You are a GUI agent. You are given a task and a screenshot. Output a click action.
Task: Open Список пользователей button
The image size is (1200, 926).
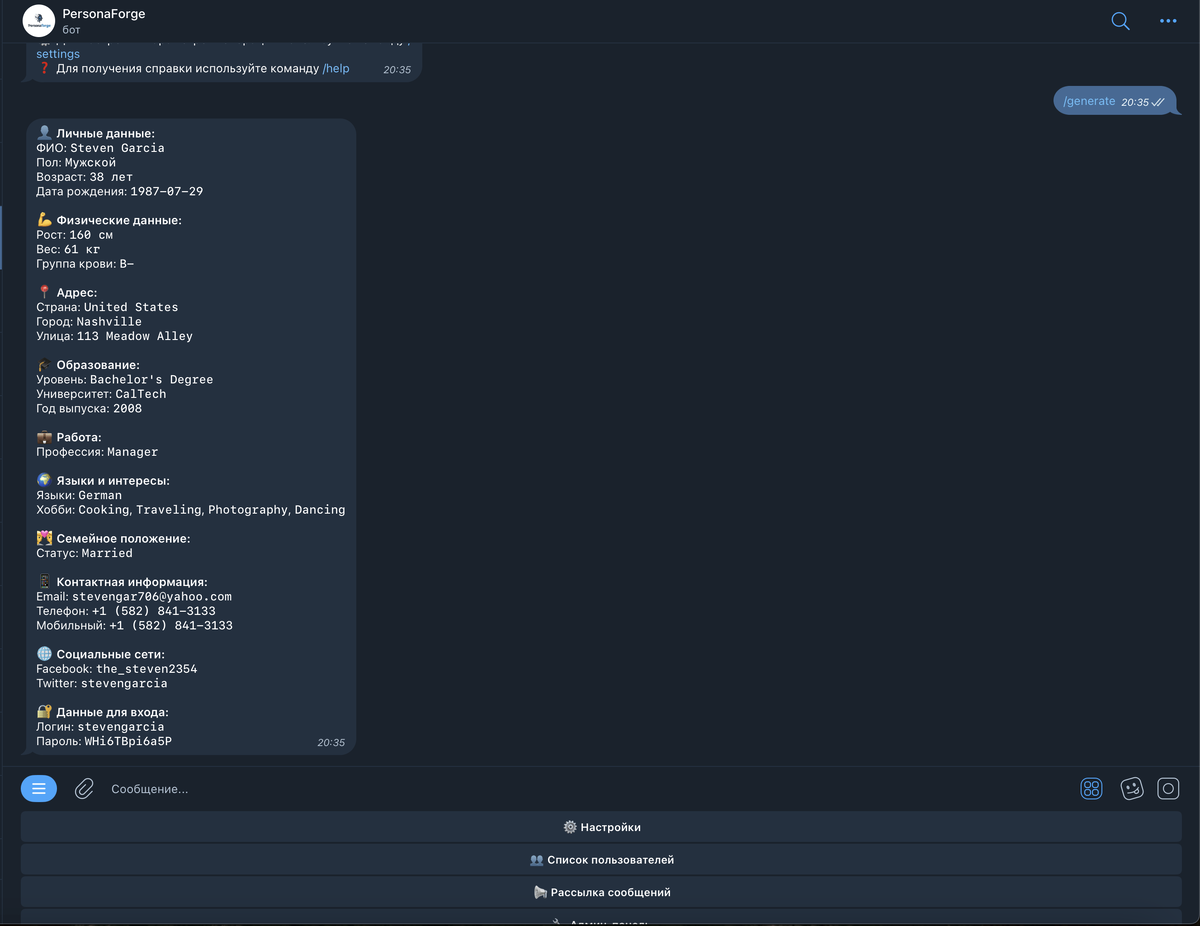tap(601, 860)
